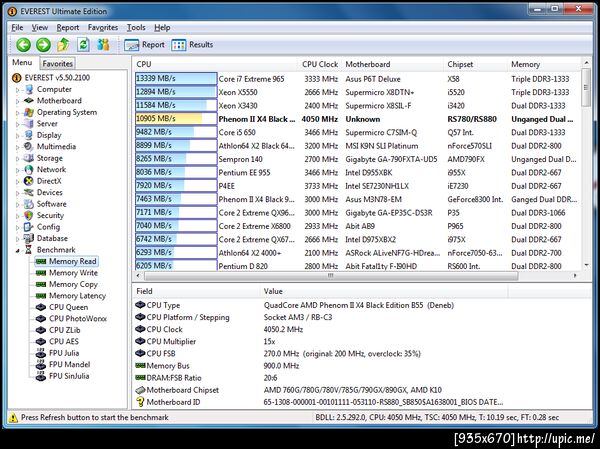
Task: Switch to the Menu tab
Action: pos(22,62)
